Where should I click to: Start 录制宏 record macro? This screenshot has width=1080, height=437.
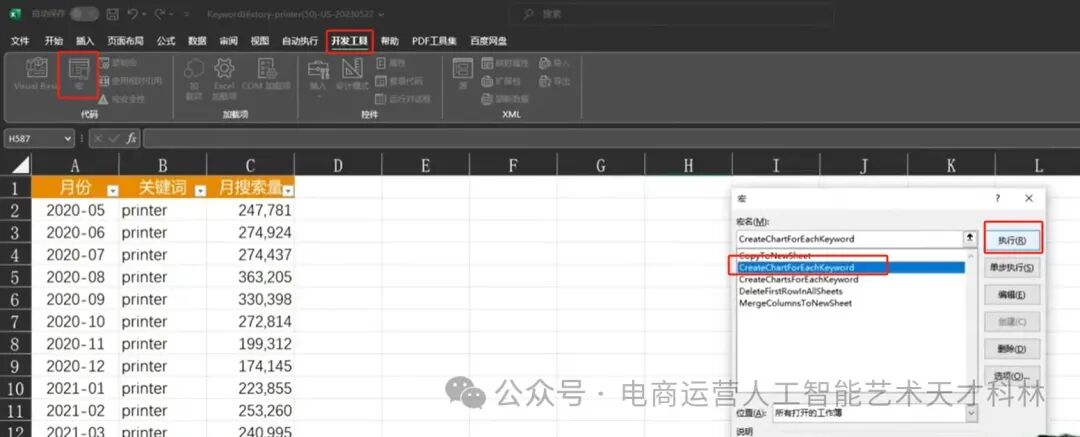(x=117, y=63)
